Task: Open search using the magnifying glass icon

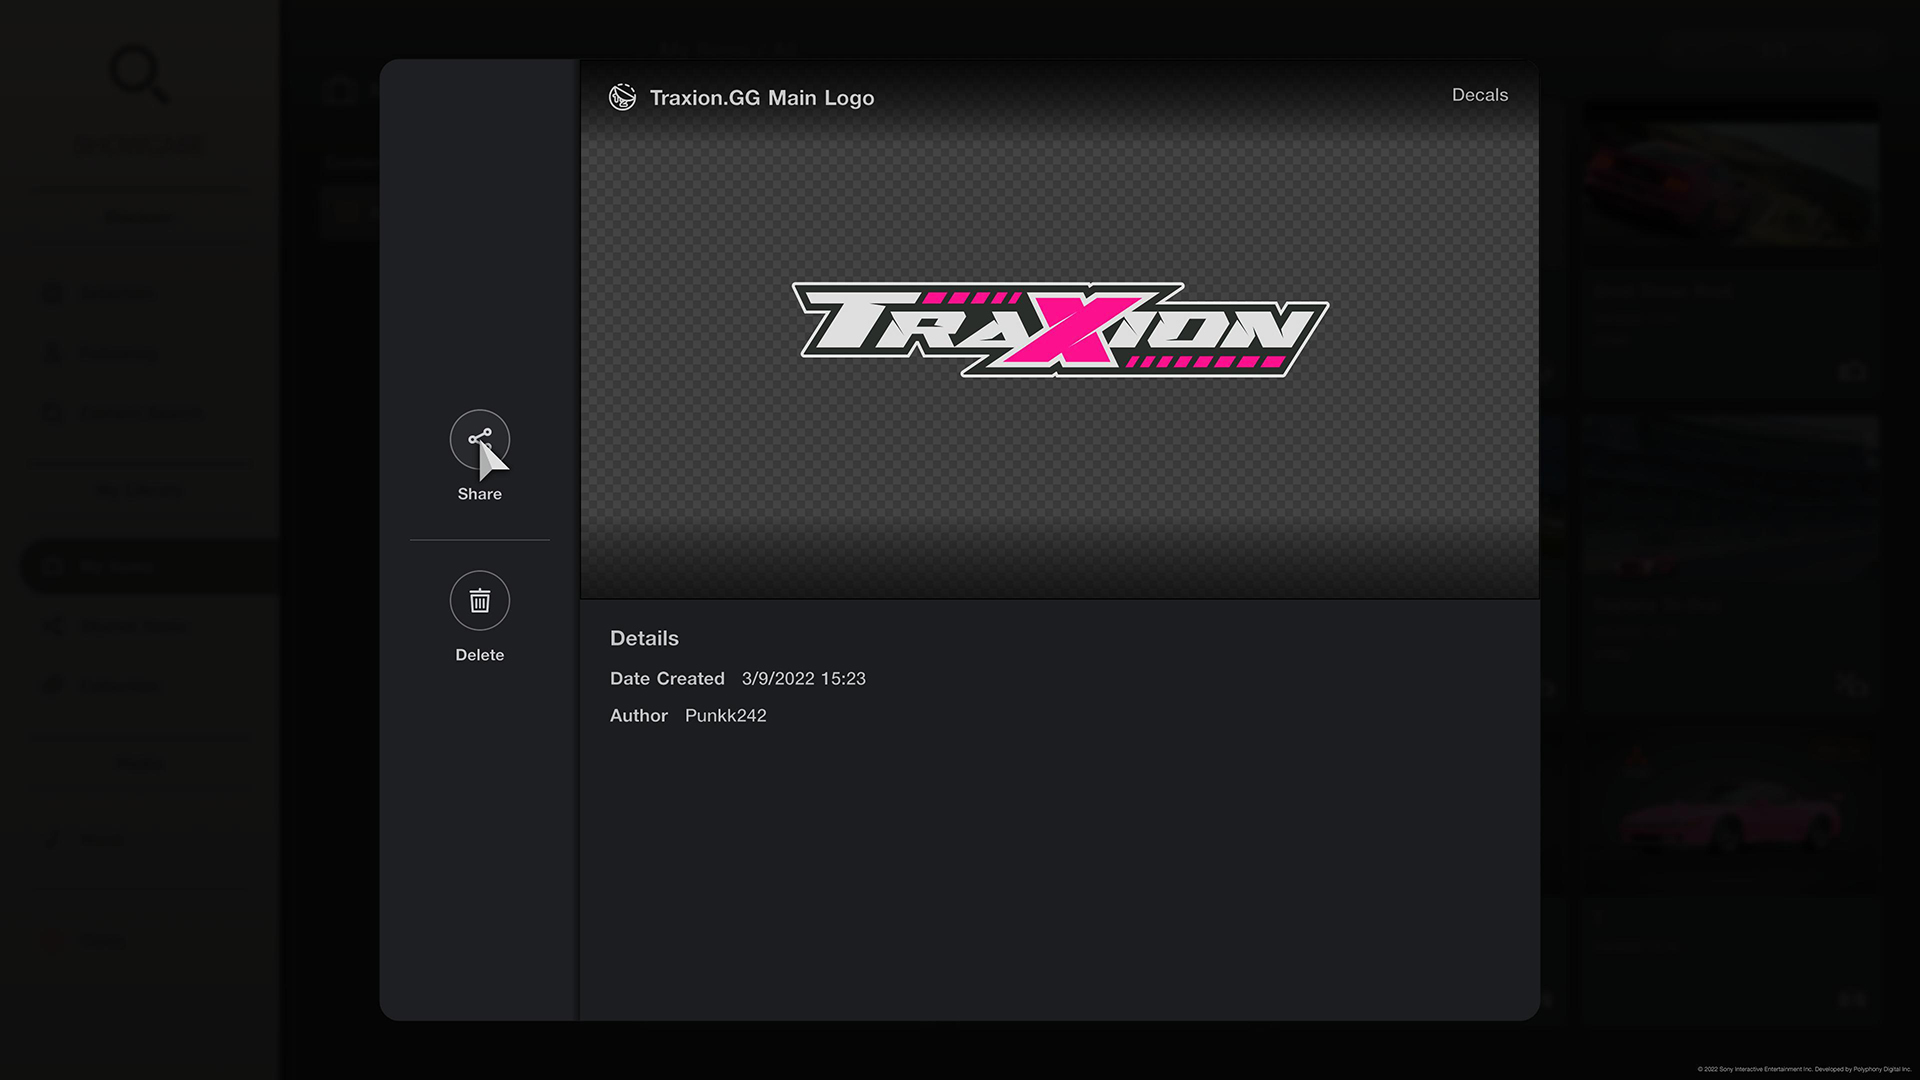Action: 138,73
